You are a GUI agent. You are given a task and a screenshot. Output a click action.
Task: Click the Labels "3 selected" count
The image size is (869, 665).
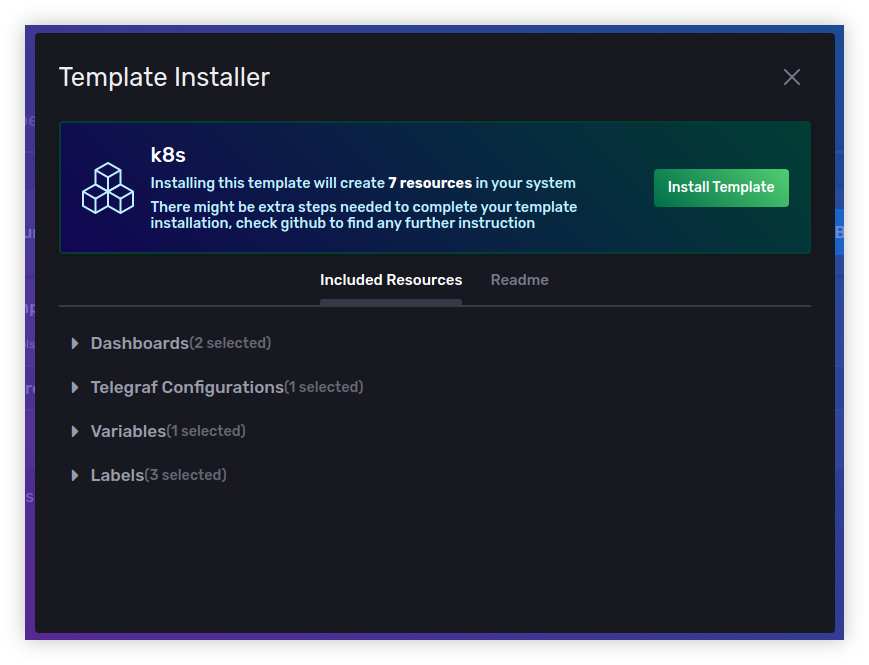coord(186,475)
